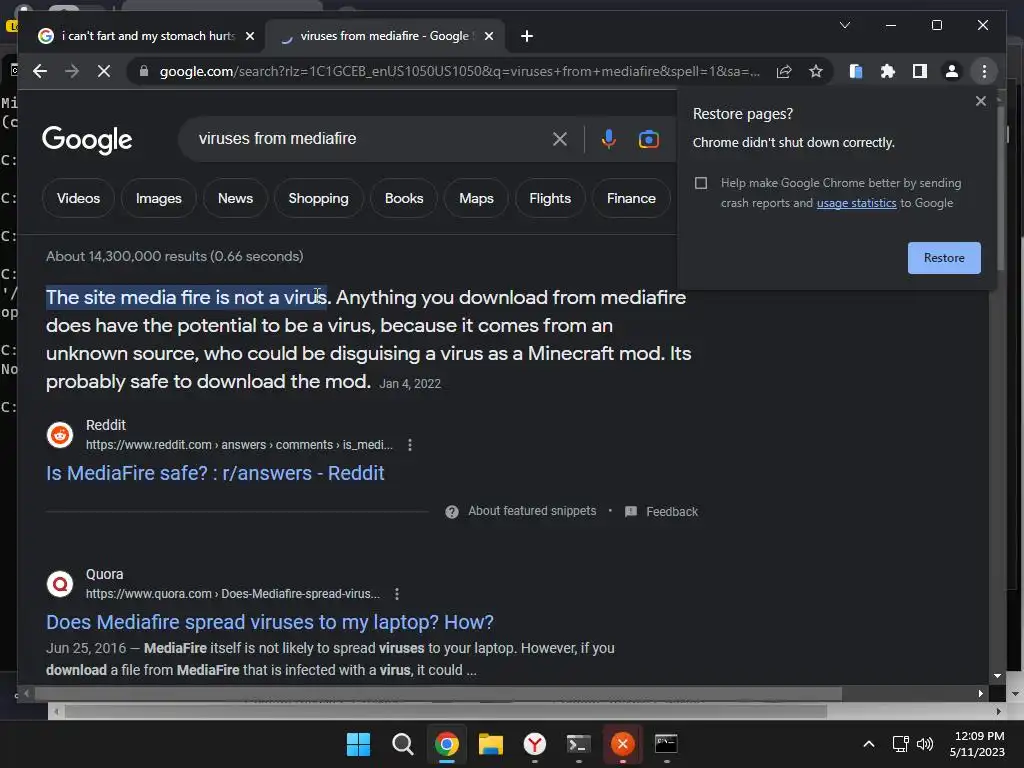Open the tab search dropdown arrow

[844, 25]
